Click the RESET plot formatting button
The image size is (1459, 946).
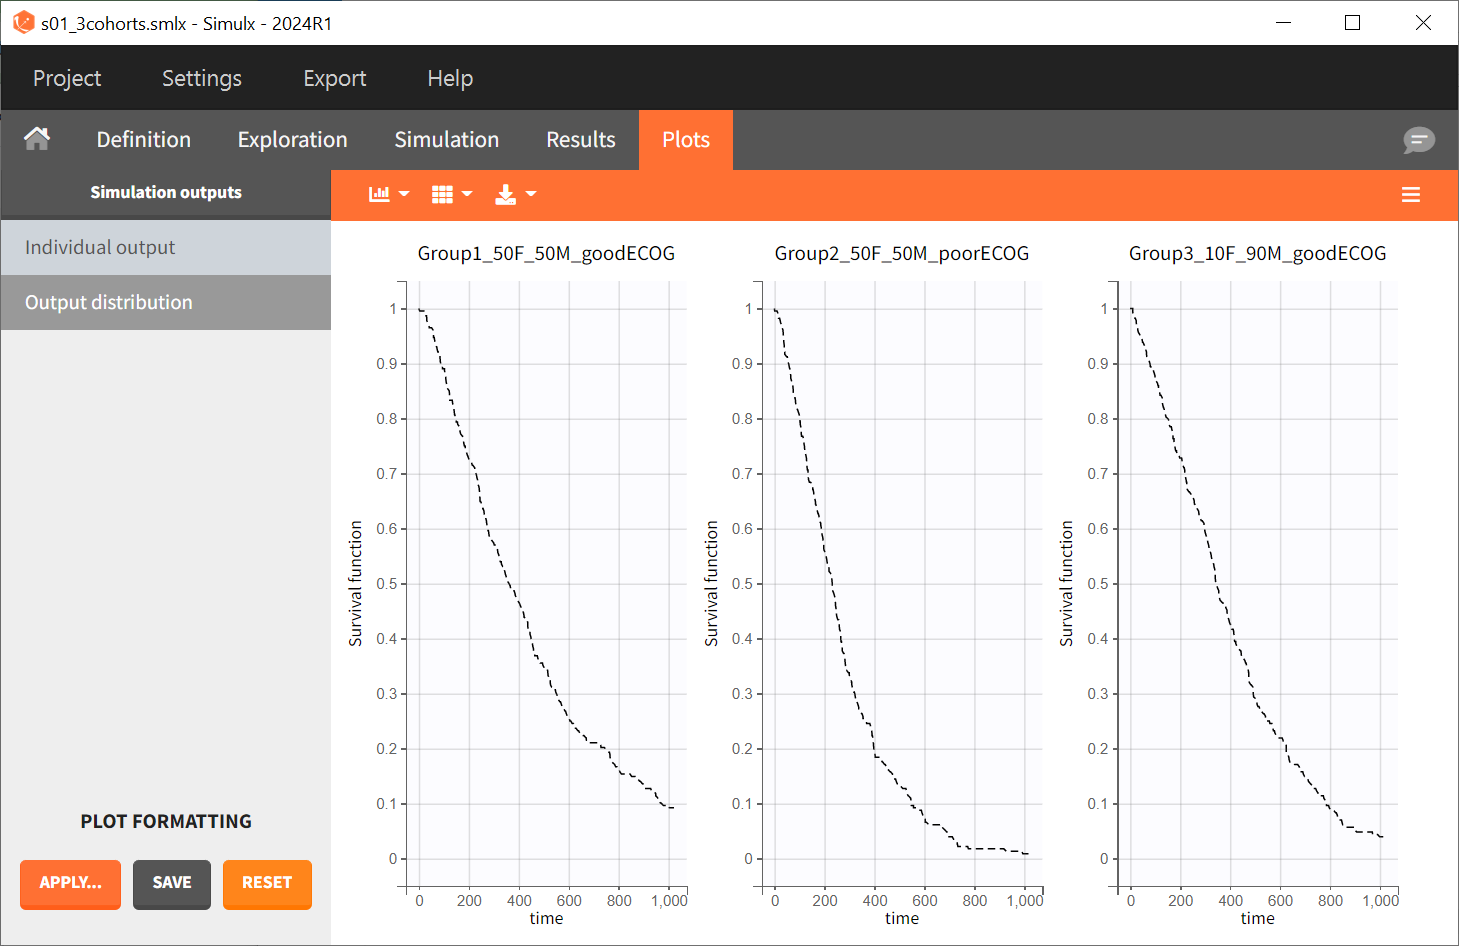pyautogui.click(x=267, y=883)
